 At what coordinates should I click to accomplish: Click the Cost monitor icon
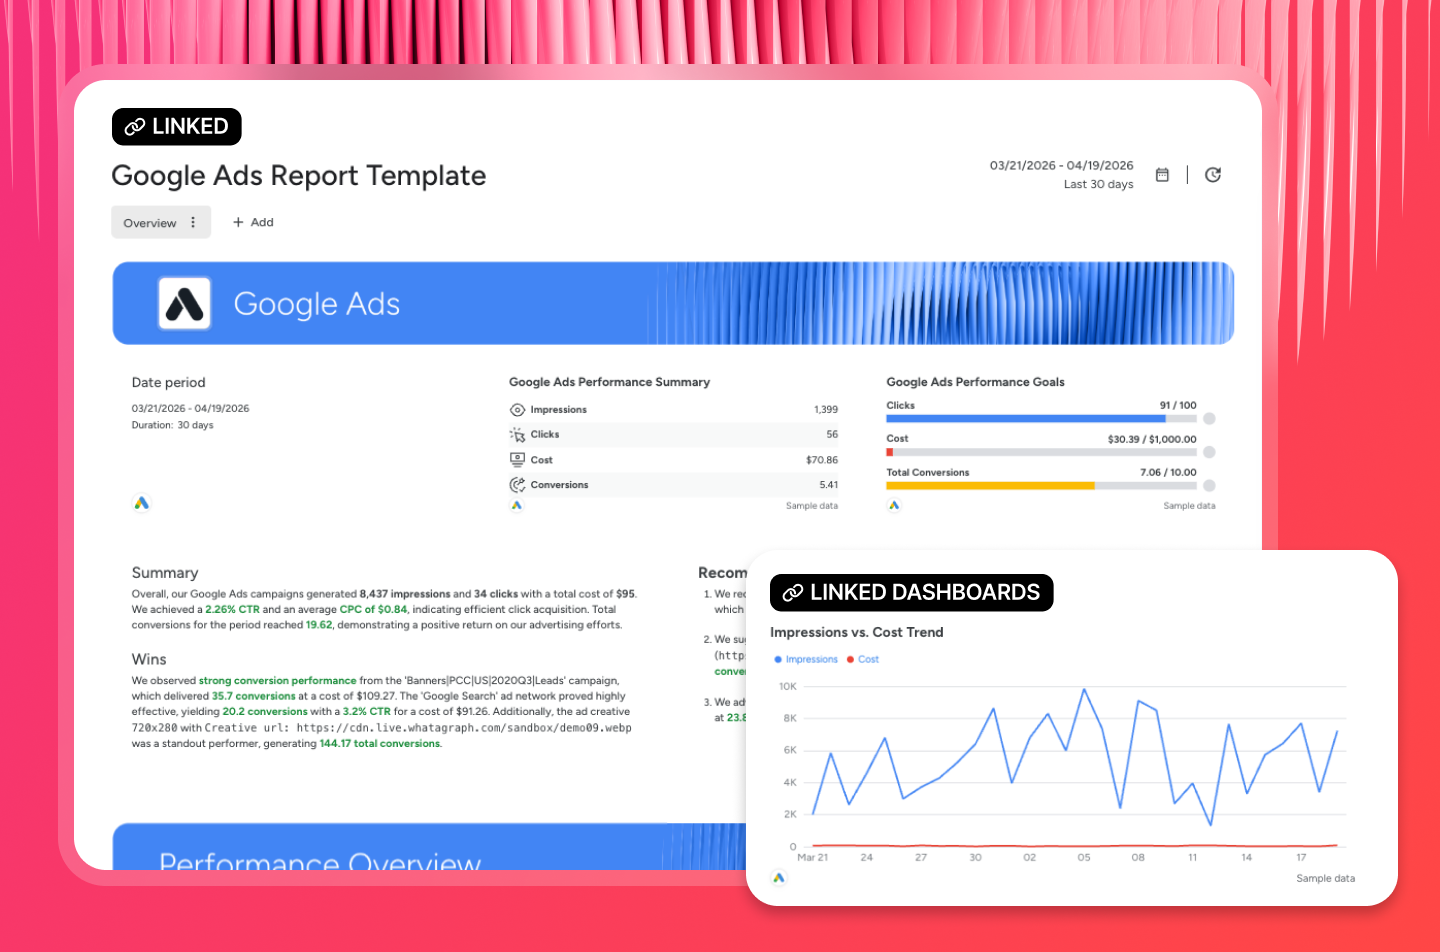517,460
